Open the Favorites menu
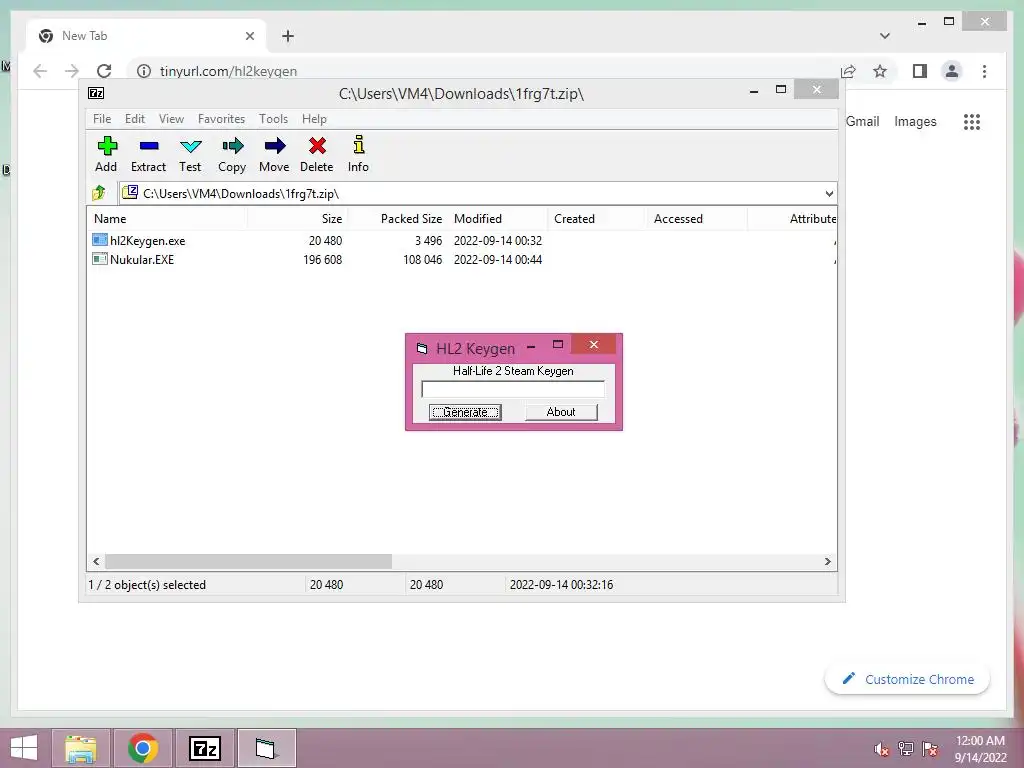Screen dimensions: 1024x768 [221, 119]
